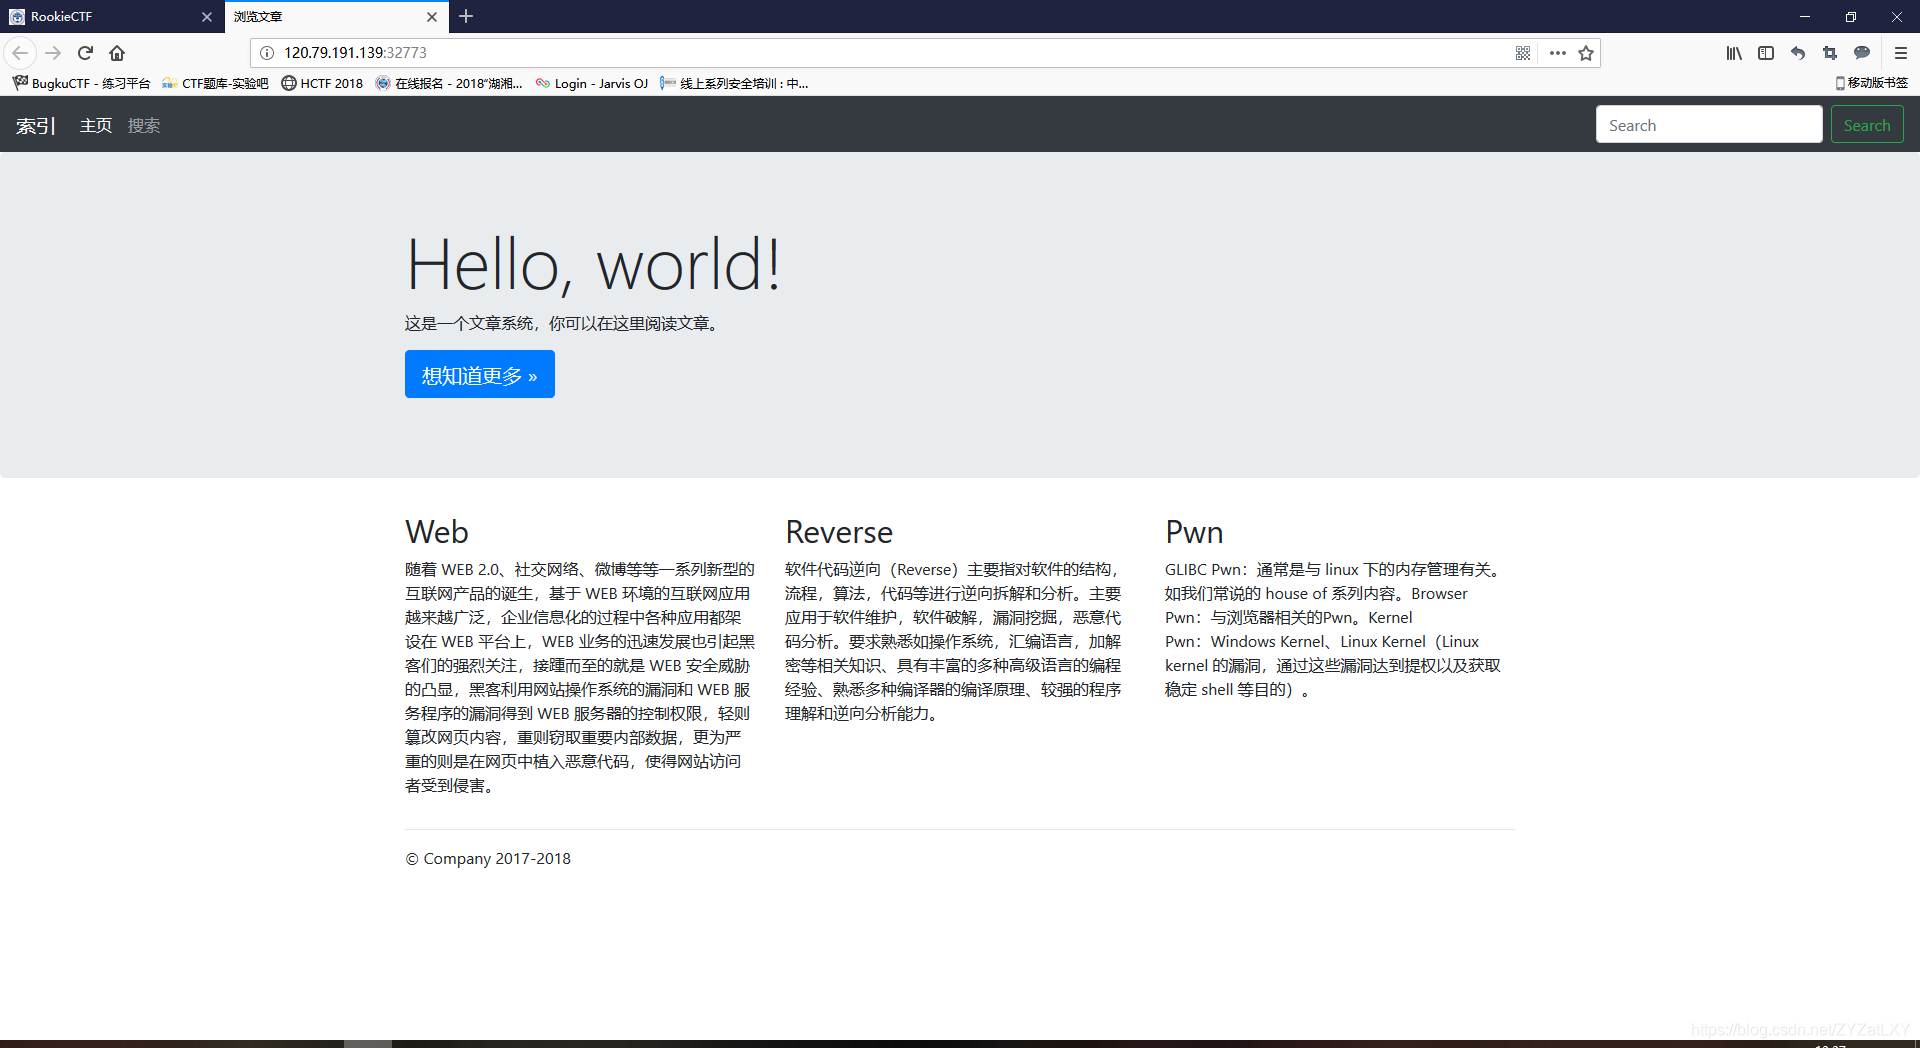Toggle the sidebar view icon
This screenshot has height=1048, width=1920.
coord(1766,53)
